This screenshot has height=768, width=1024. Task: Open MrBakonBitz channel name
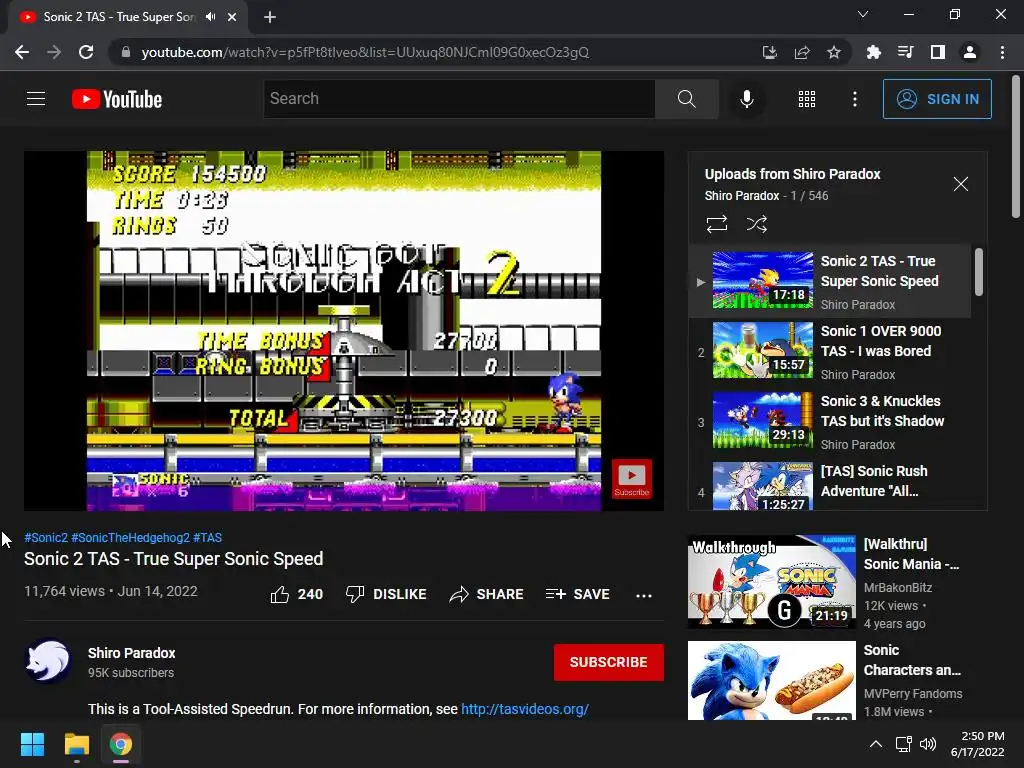pos(897,587)
